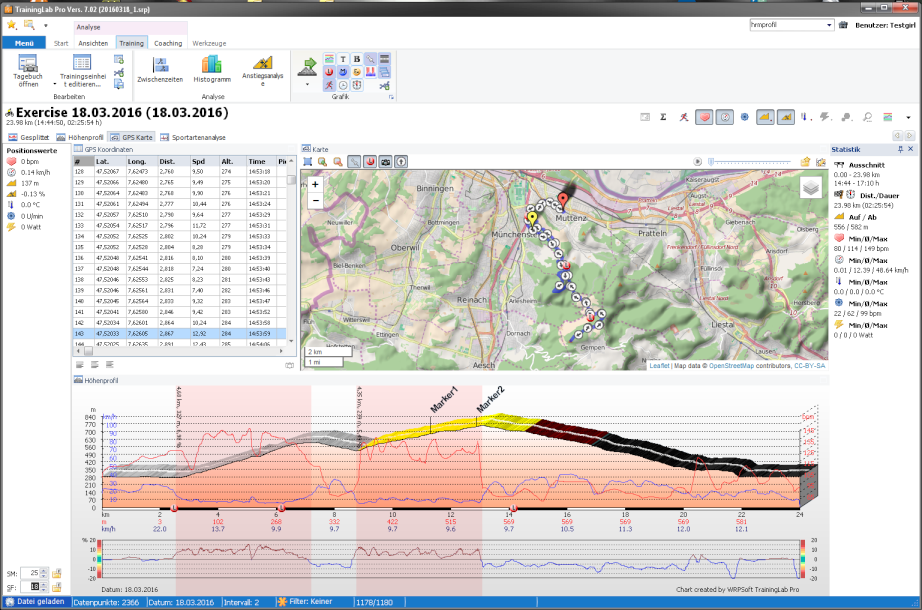Click the Marker2 label on elevation chart
The height and width of the screenshot is (610, 922).
pyautogui.click(x=490, y=399)
